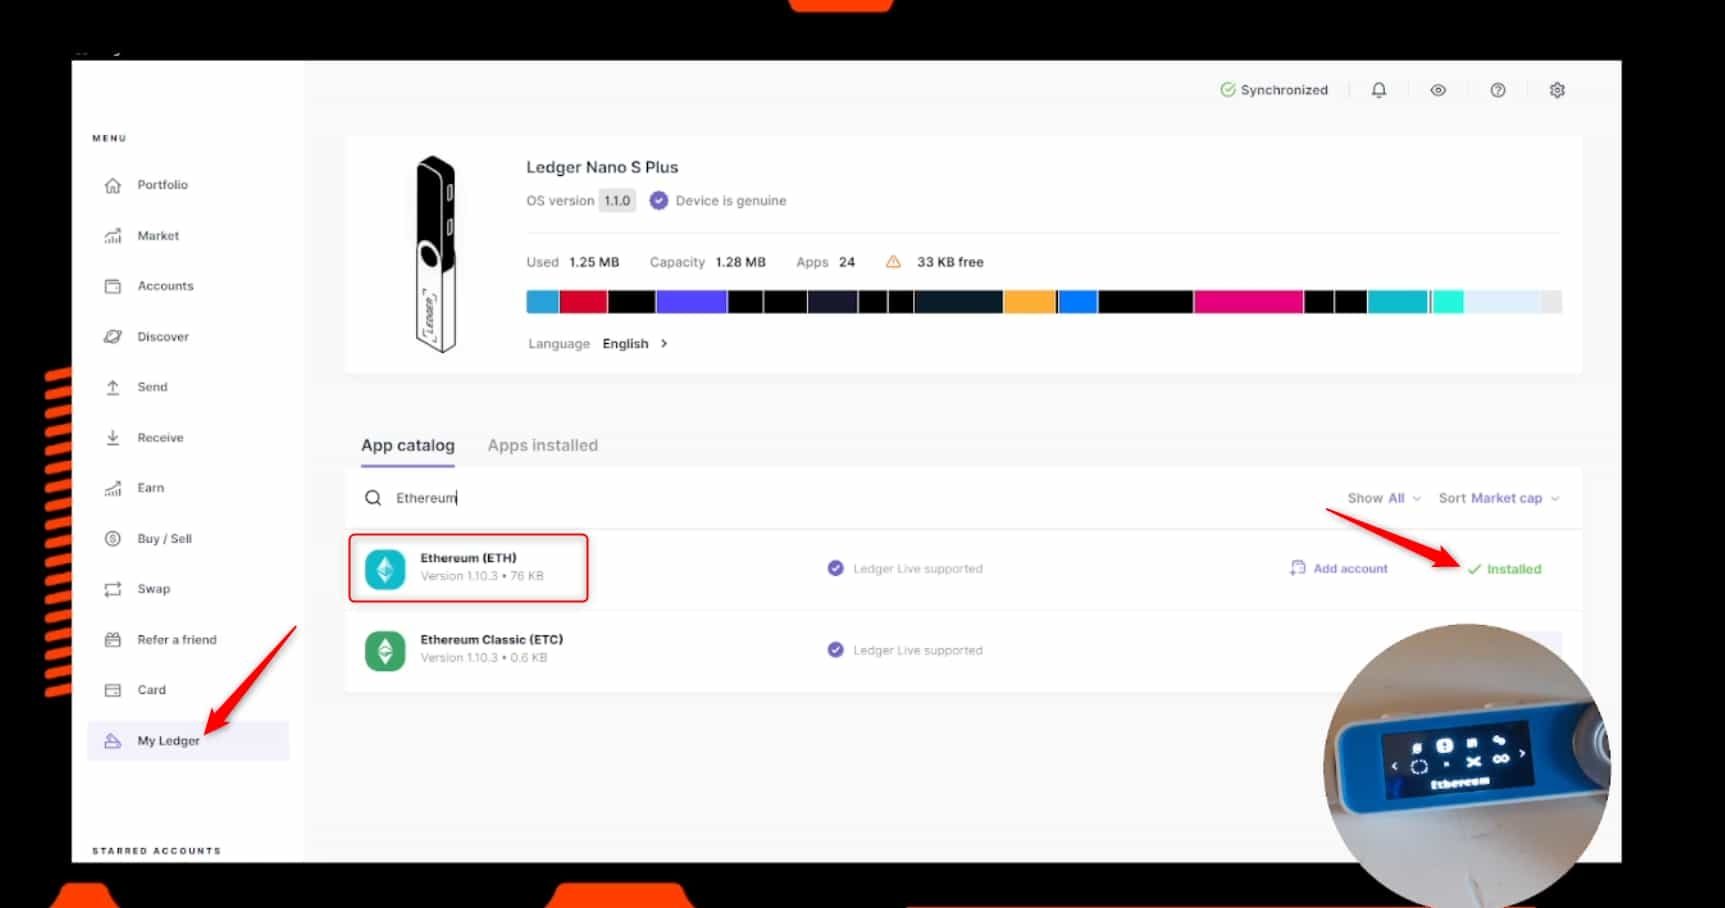Open Portfolio from the sidebar
This screenshot has height=908, width=1725.
pyautogui.click(x=162, y=185)
